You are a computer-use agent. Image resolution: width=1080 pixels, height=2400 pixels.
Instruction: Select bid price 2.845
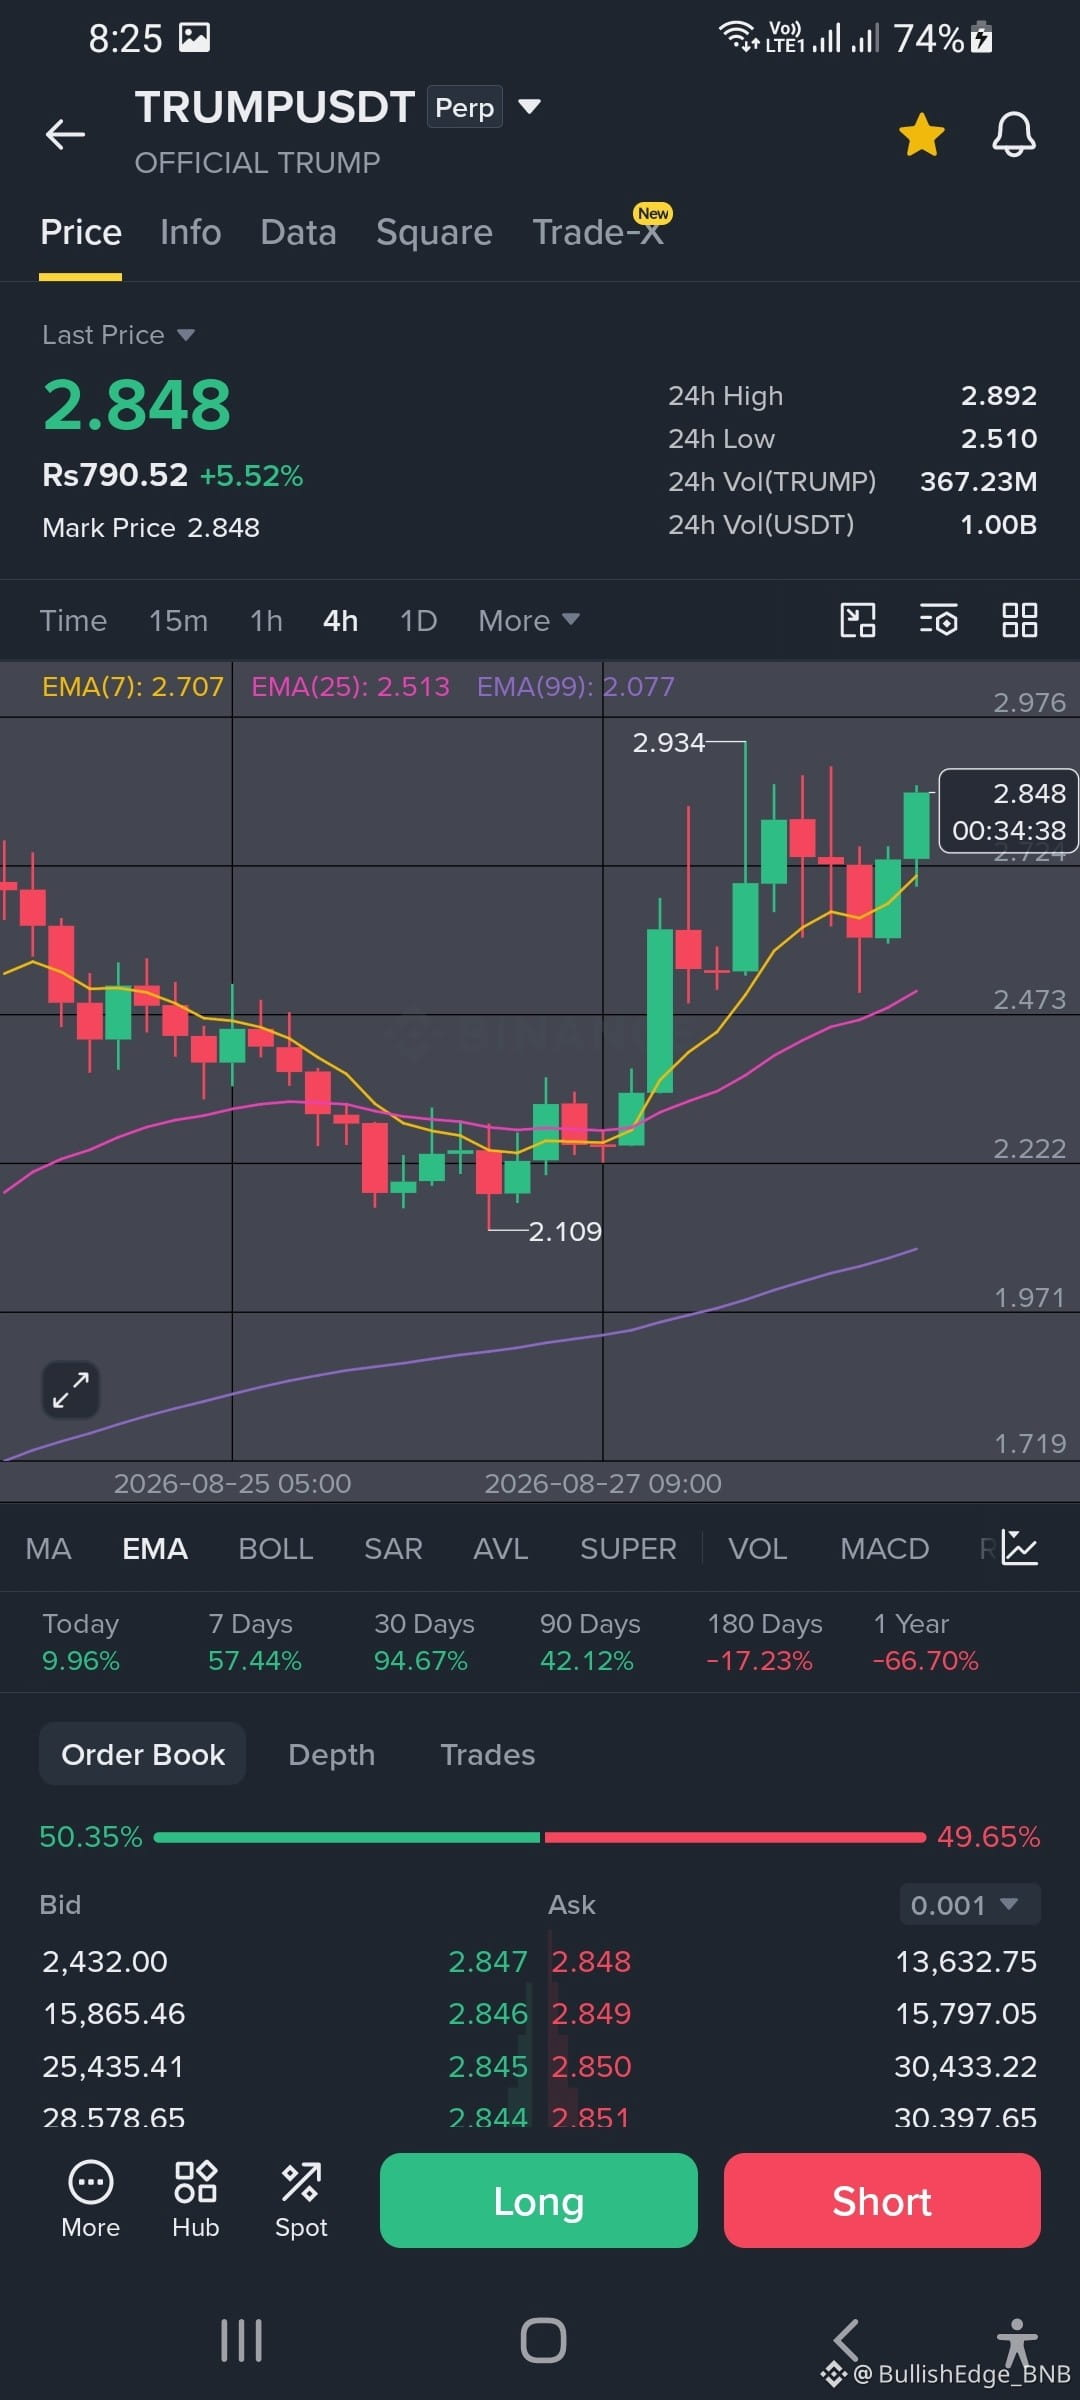[x=487, y=2066]
